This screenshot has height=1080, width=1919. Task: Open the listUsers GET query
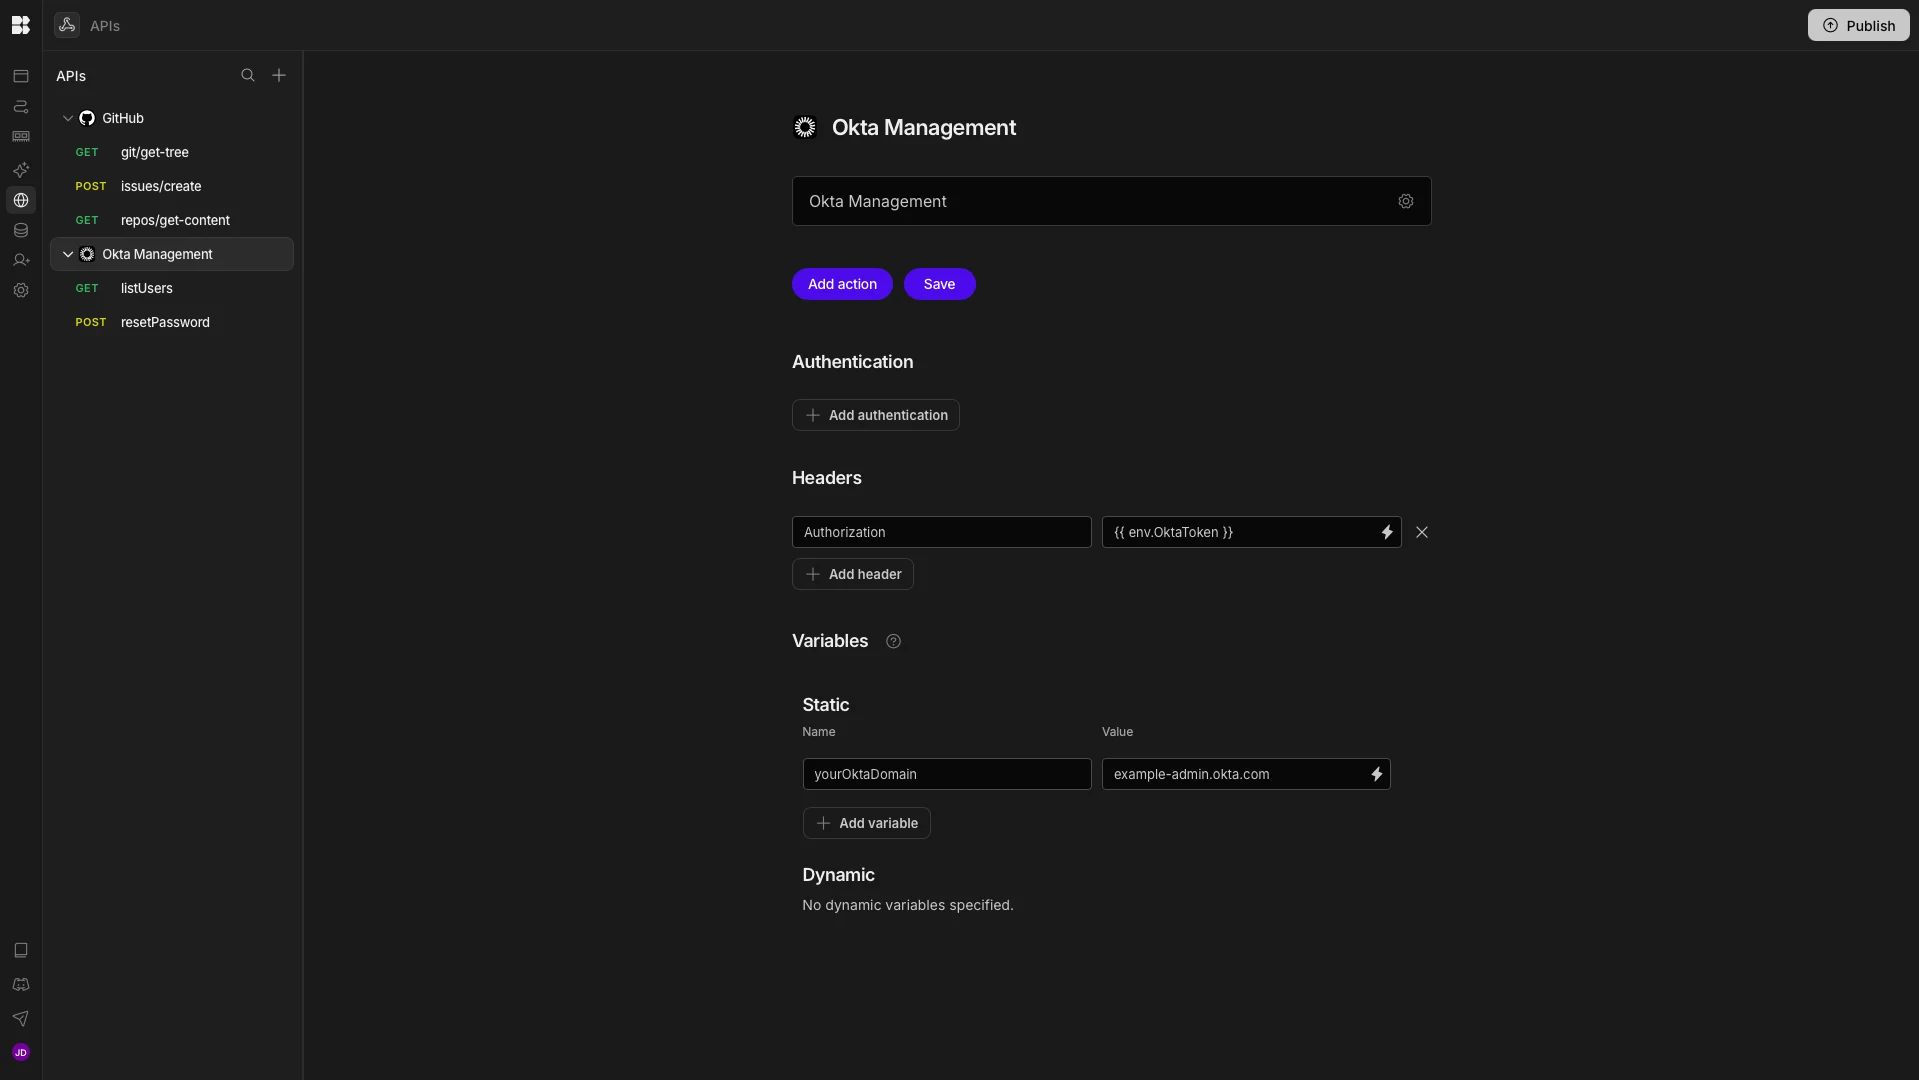pyautogui.click(x=172, y=288)
